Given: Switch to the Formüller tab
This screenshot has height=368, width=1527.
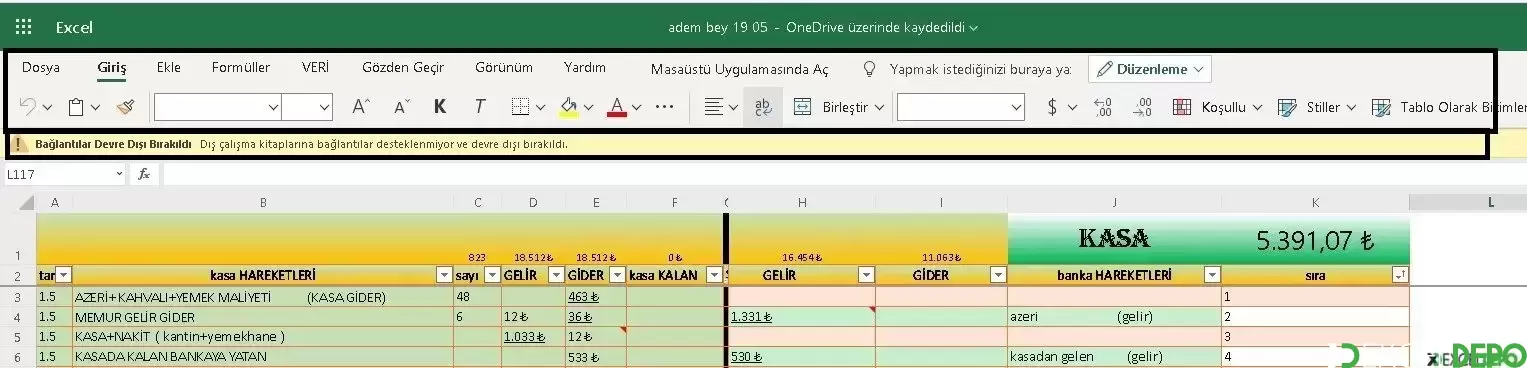Looking at the screenshot, I should pyautogui.click(x=241, y=68).
